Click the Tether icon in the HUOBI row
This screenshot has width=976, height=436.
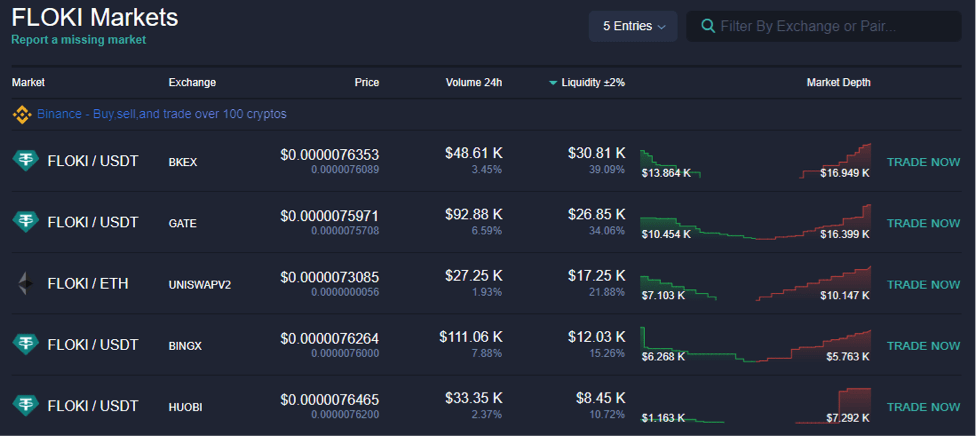[x=26, y=406]
